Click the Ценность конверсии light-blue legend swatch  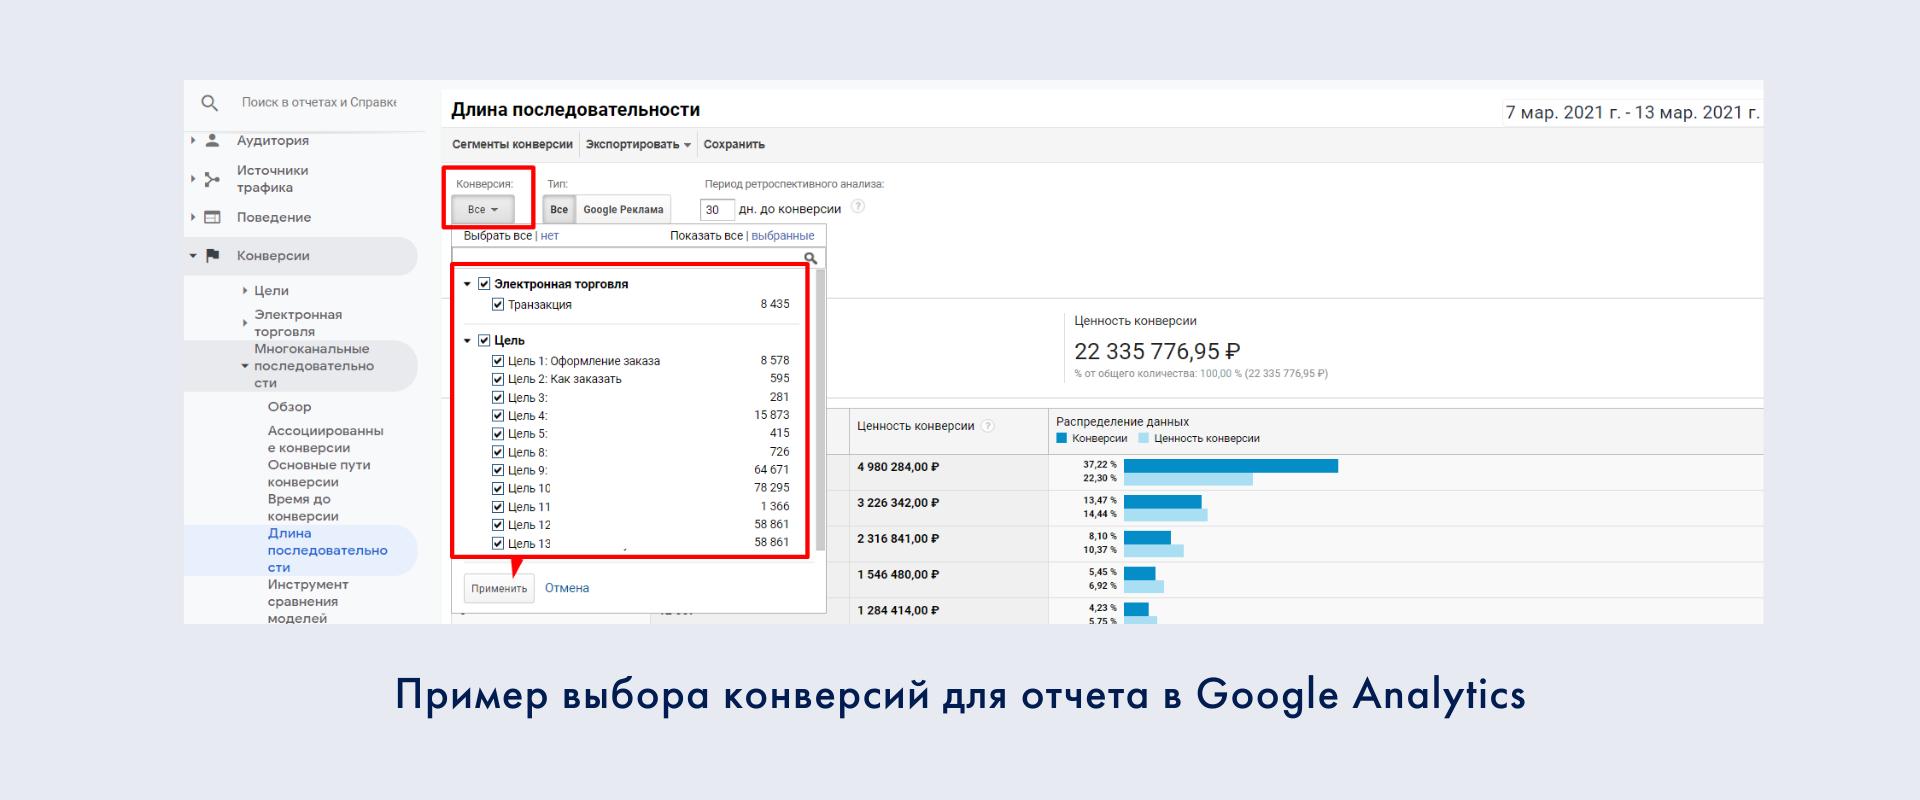pos(1144,438)
